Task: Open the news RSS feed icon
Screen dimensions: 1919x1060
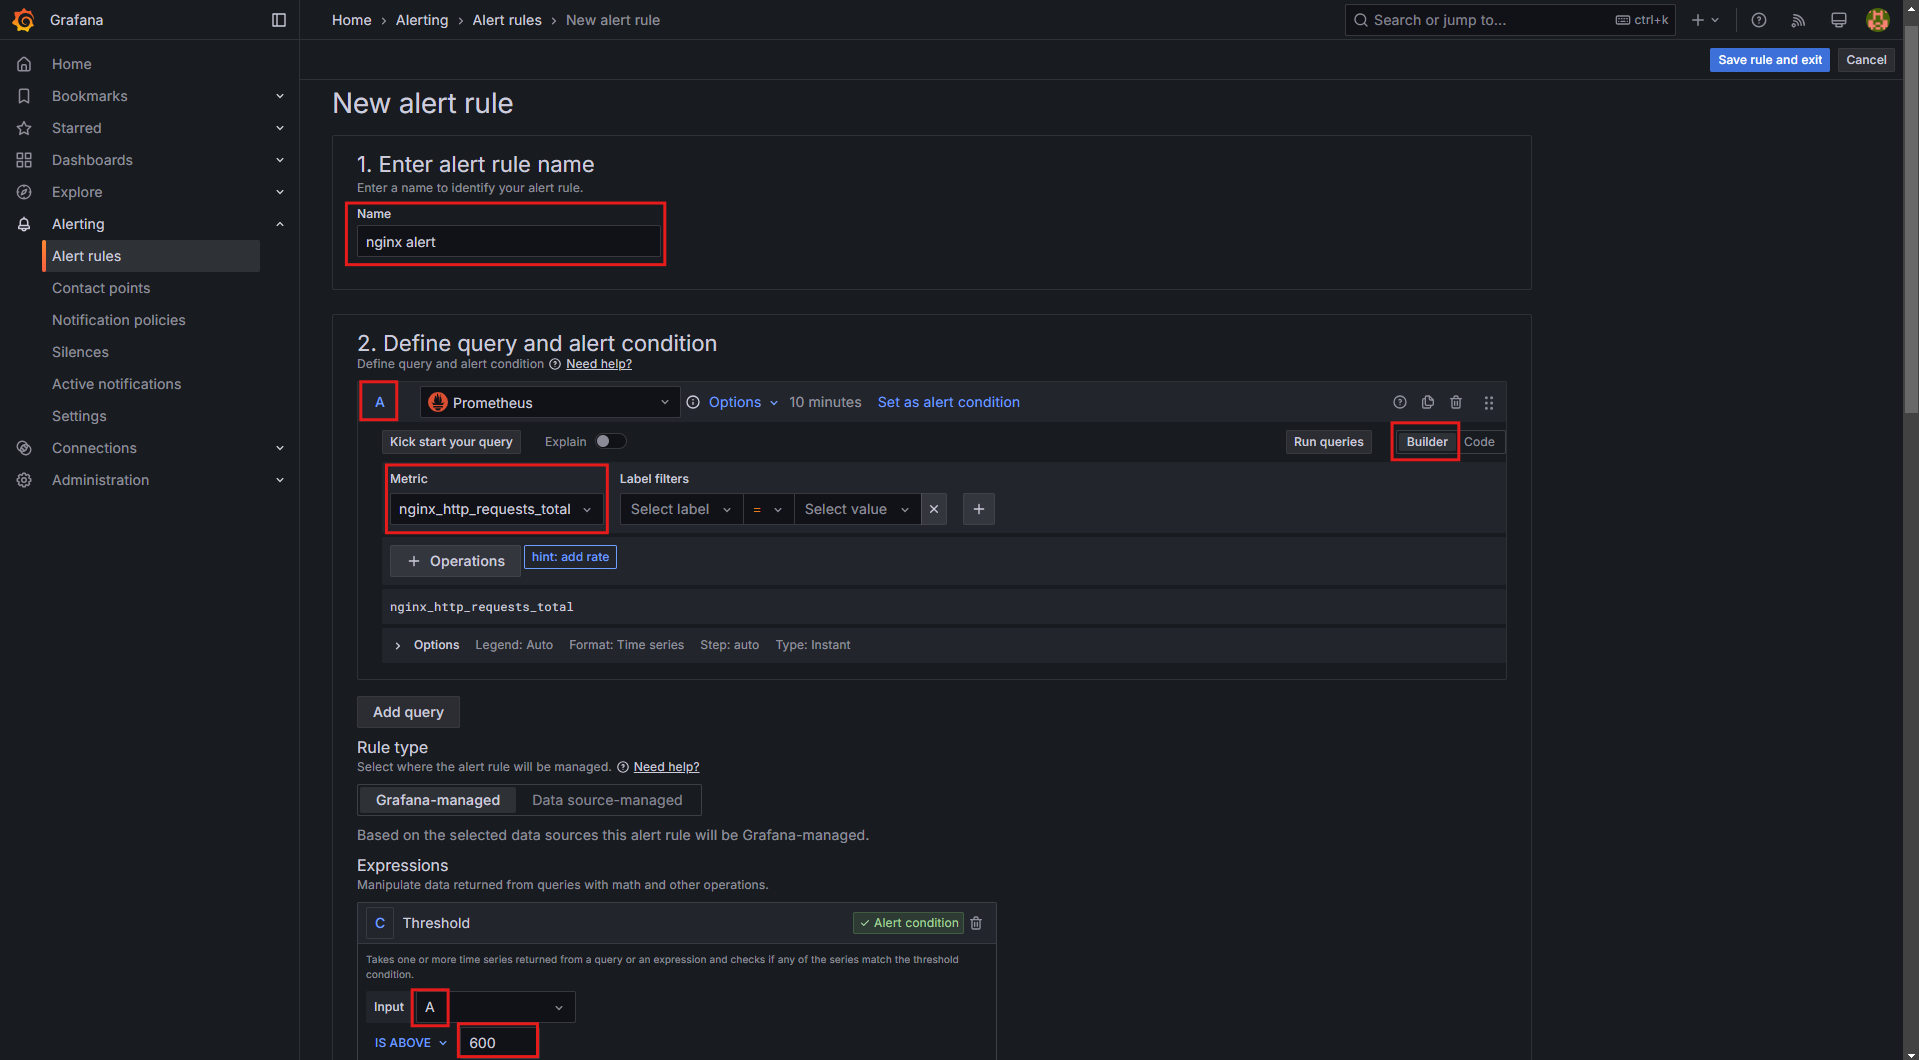Action: click(x=1798, y=20)
